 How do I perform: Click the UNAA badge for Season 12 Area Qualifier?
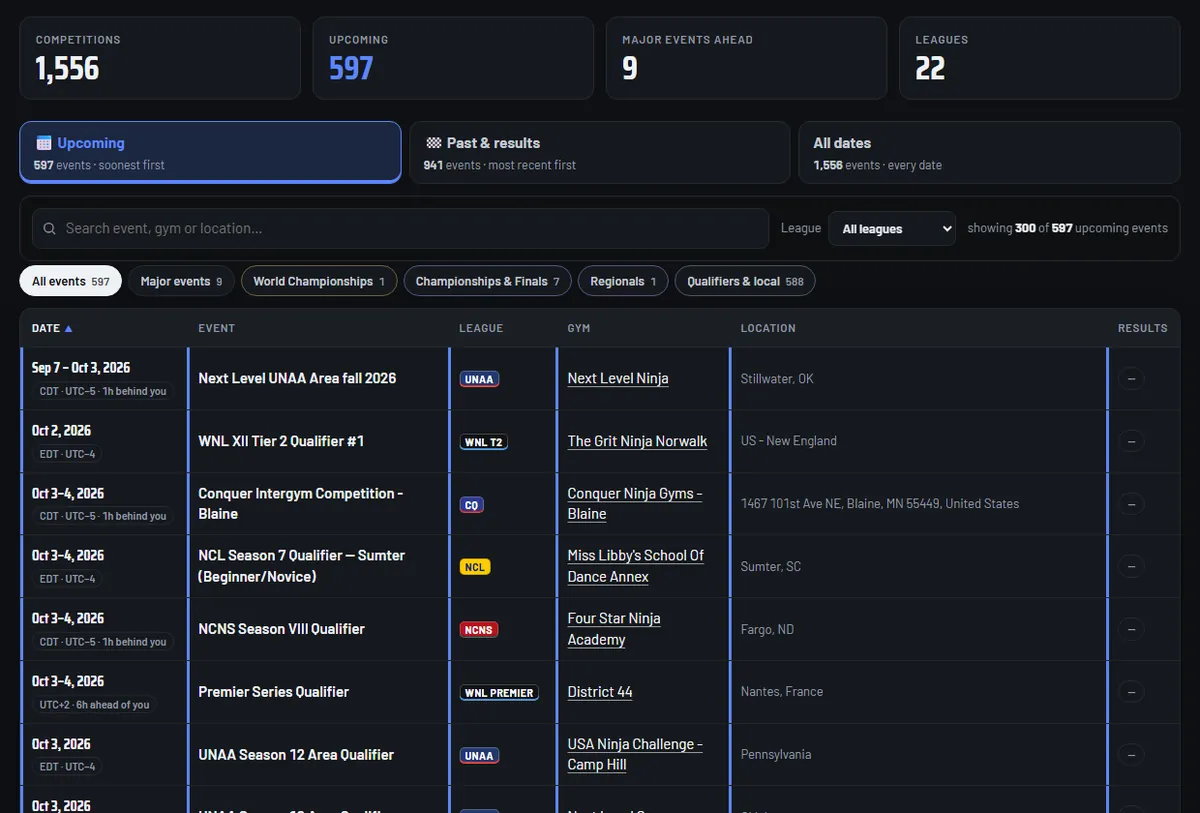[479, 756]
